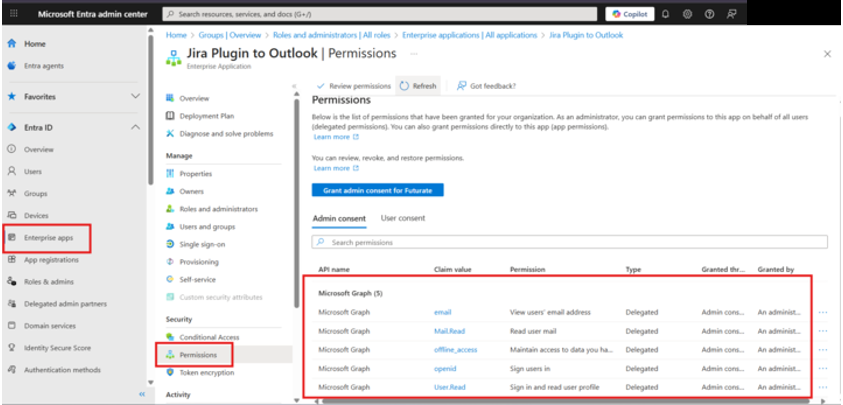This screenshot has width=843, height=405.
Task: Collapse the Entra ID section
Action: point(135,127)
